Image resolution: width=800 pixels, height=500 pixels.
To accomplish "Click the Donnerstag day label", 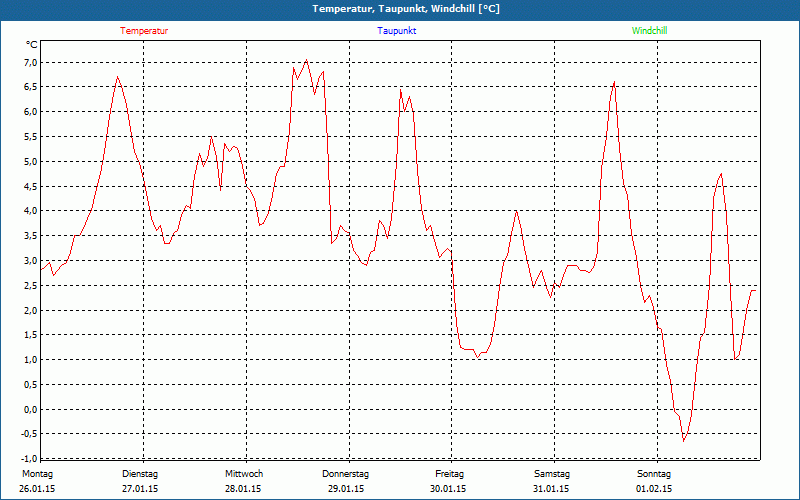I will coord(345,474).
